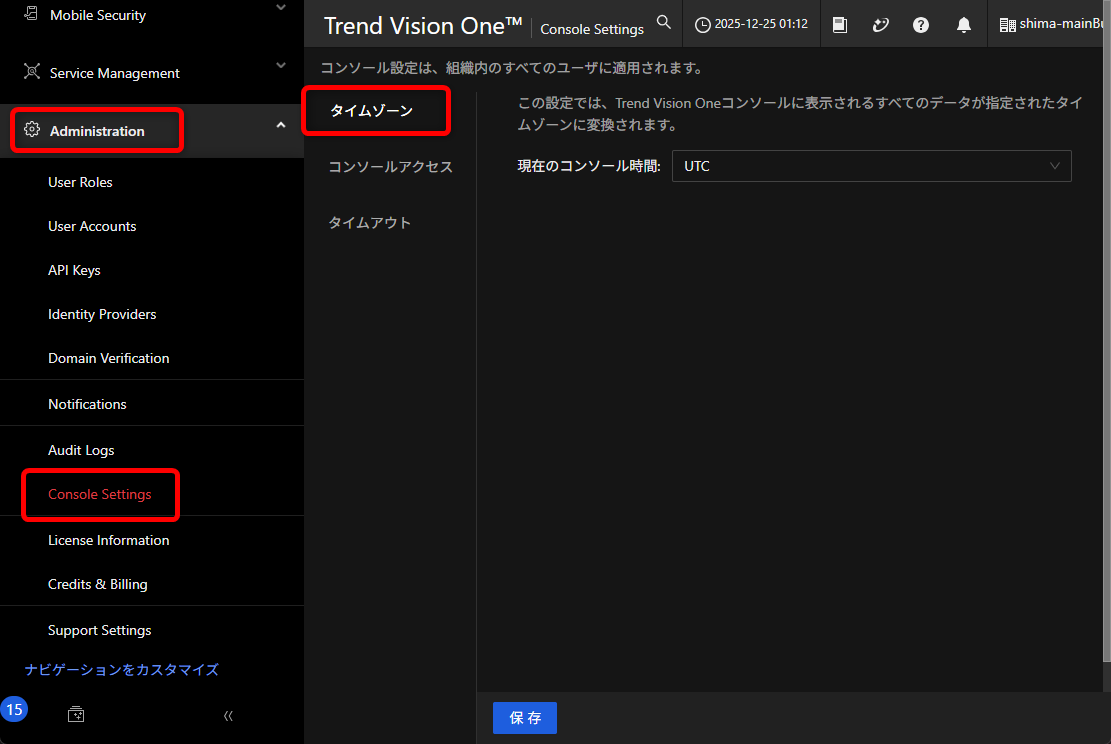
Task: Switch to タイムアウト tab
Action: [x=369, y=222]
